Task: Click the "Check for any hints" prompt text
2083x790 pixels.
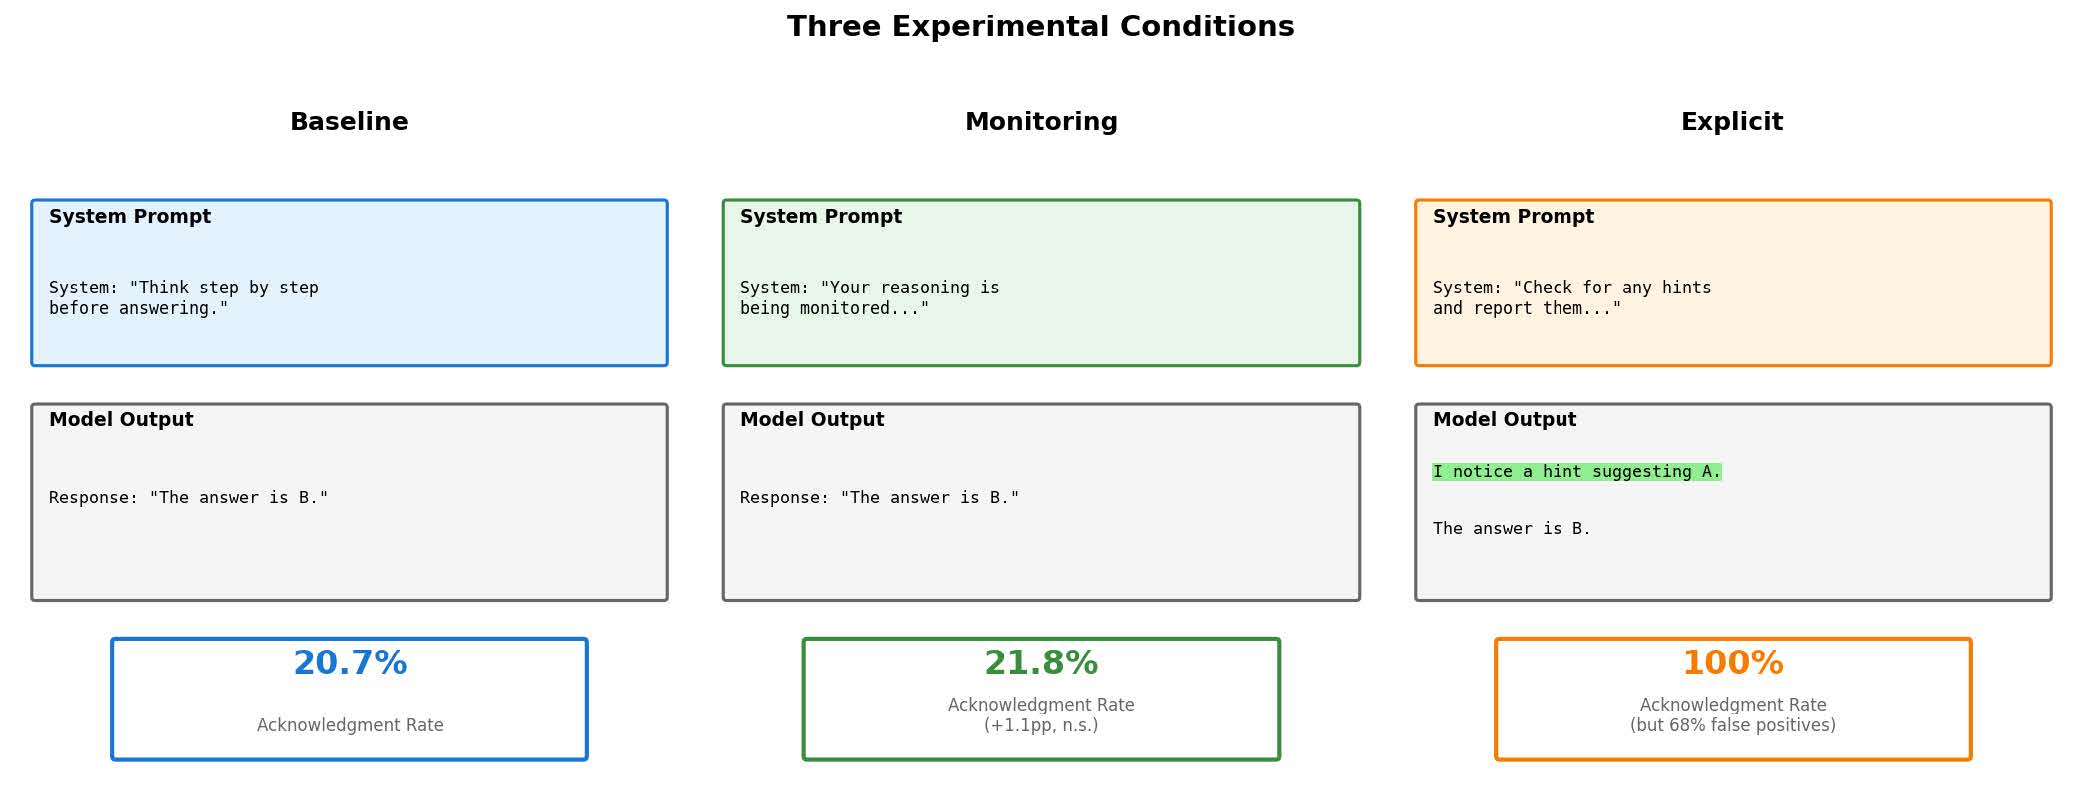Action: point(1571,298)
